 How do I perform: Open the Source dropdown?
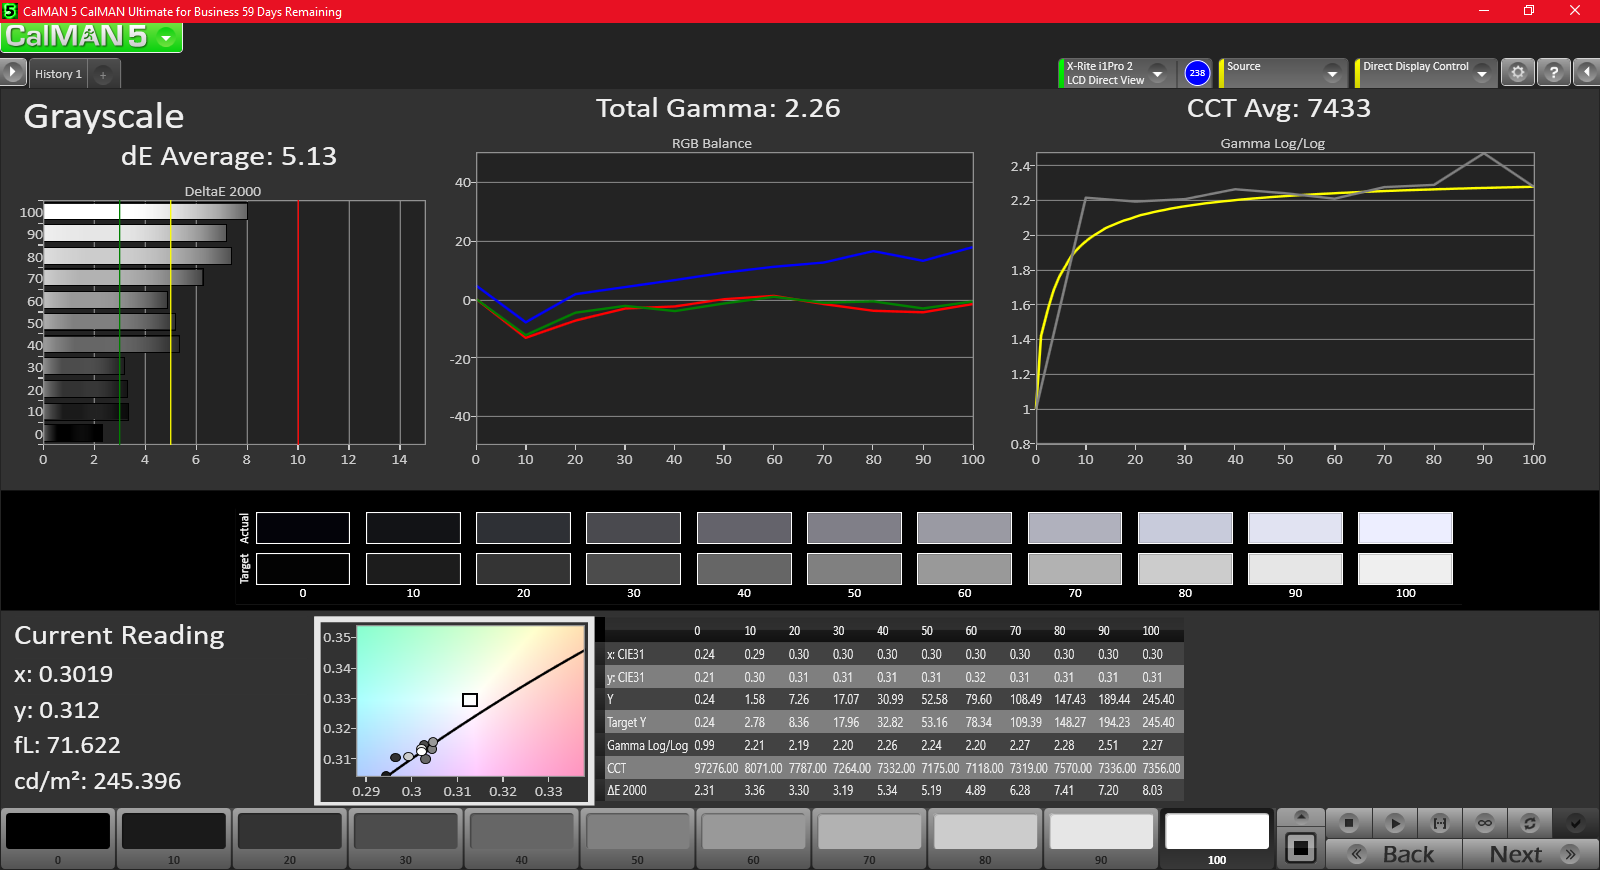click(x=1332, y=74)
